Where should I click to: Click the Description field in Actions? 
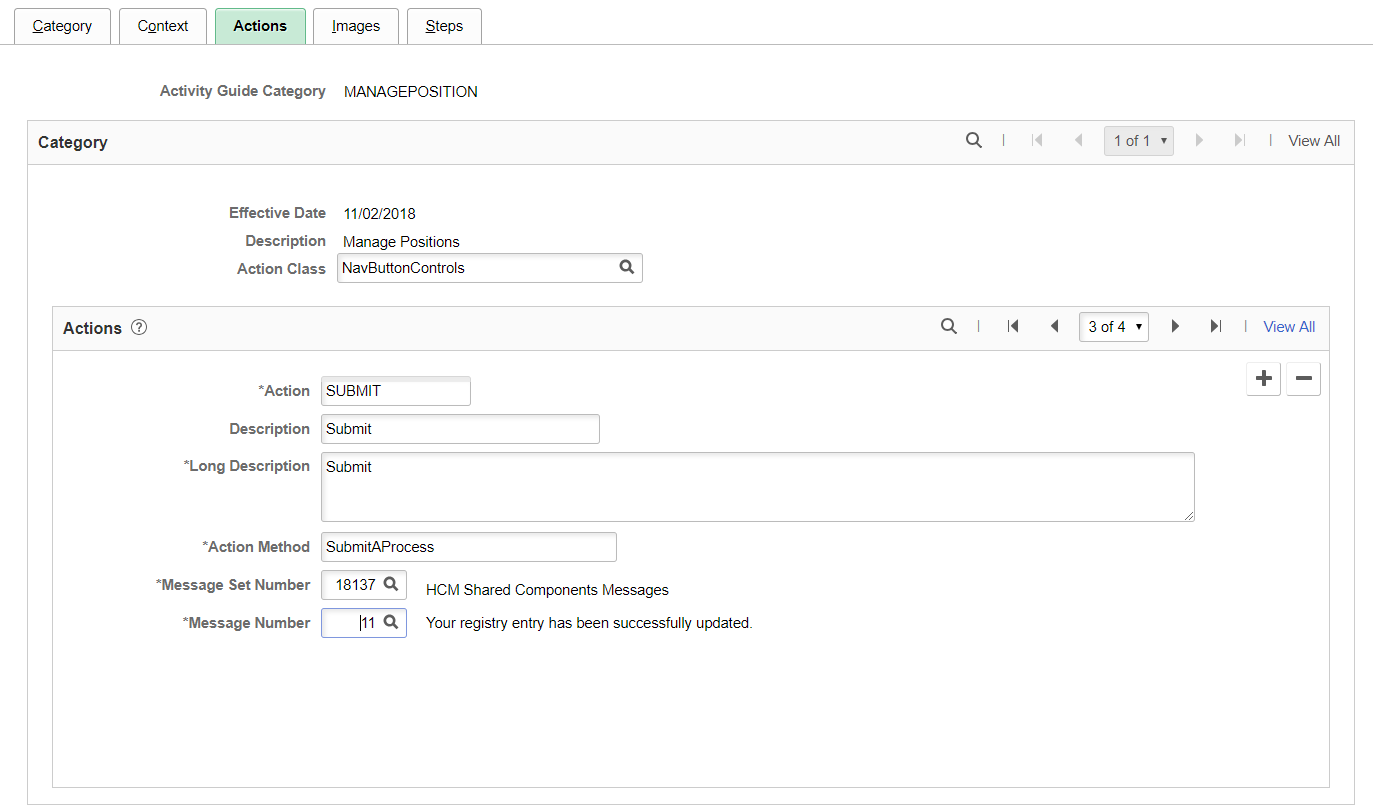460,429
